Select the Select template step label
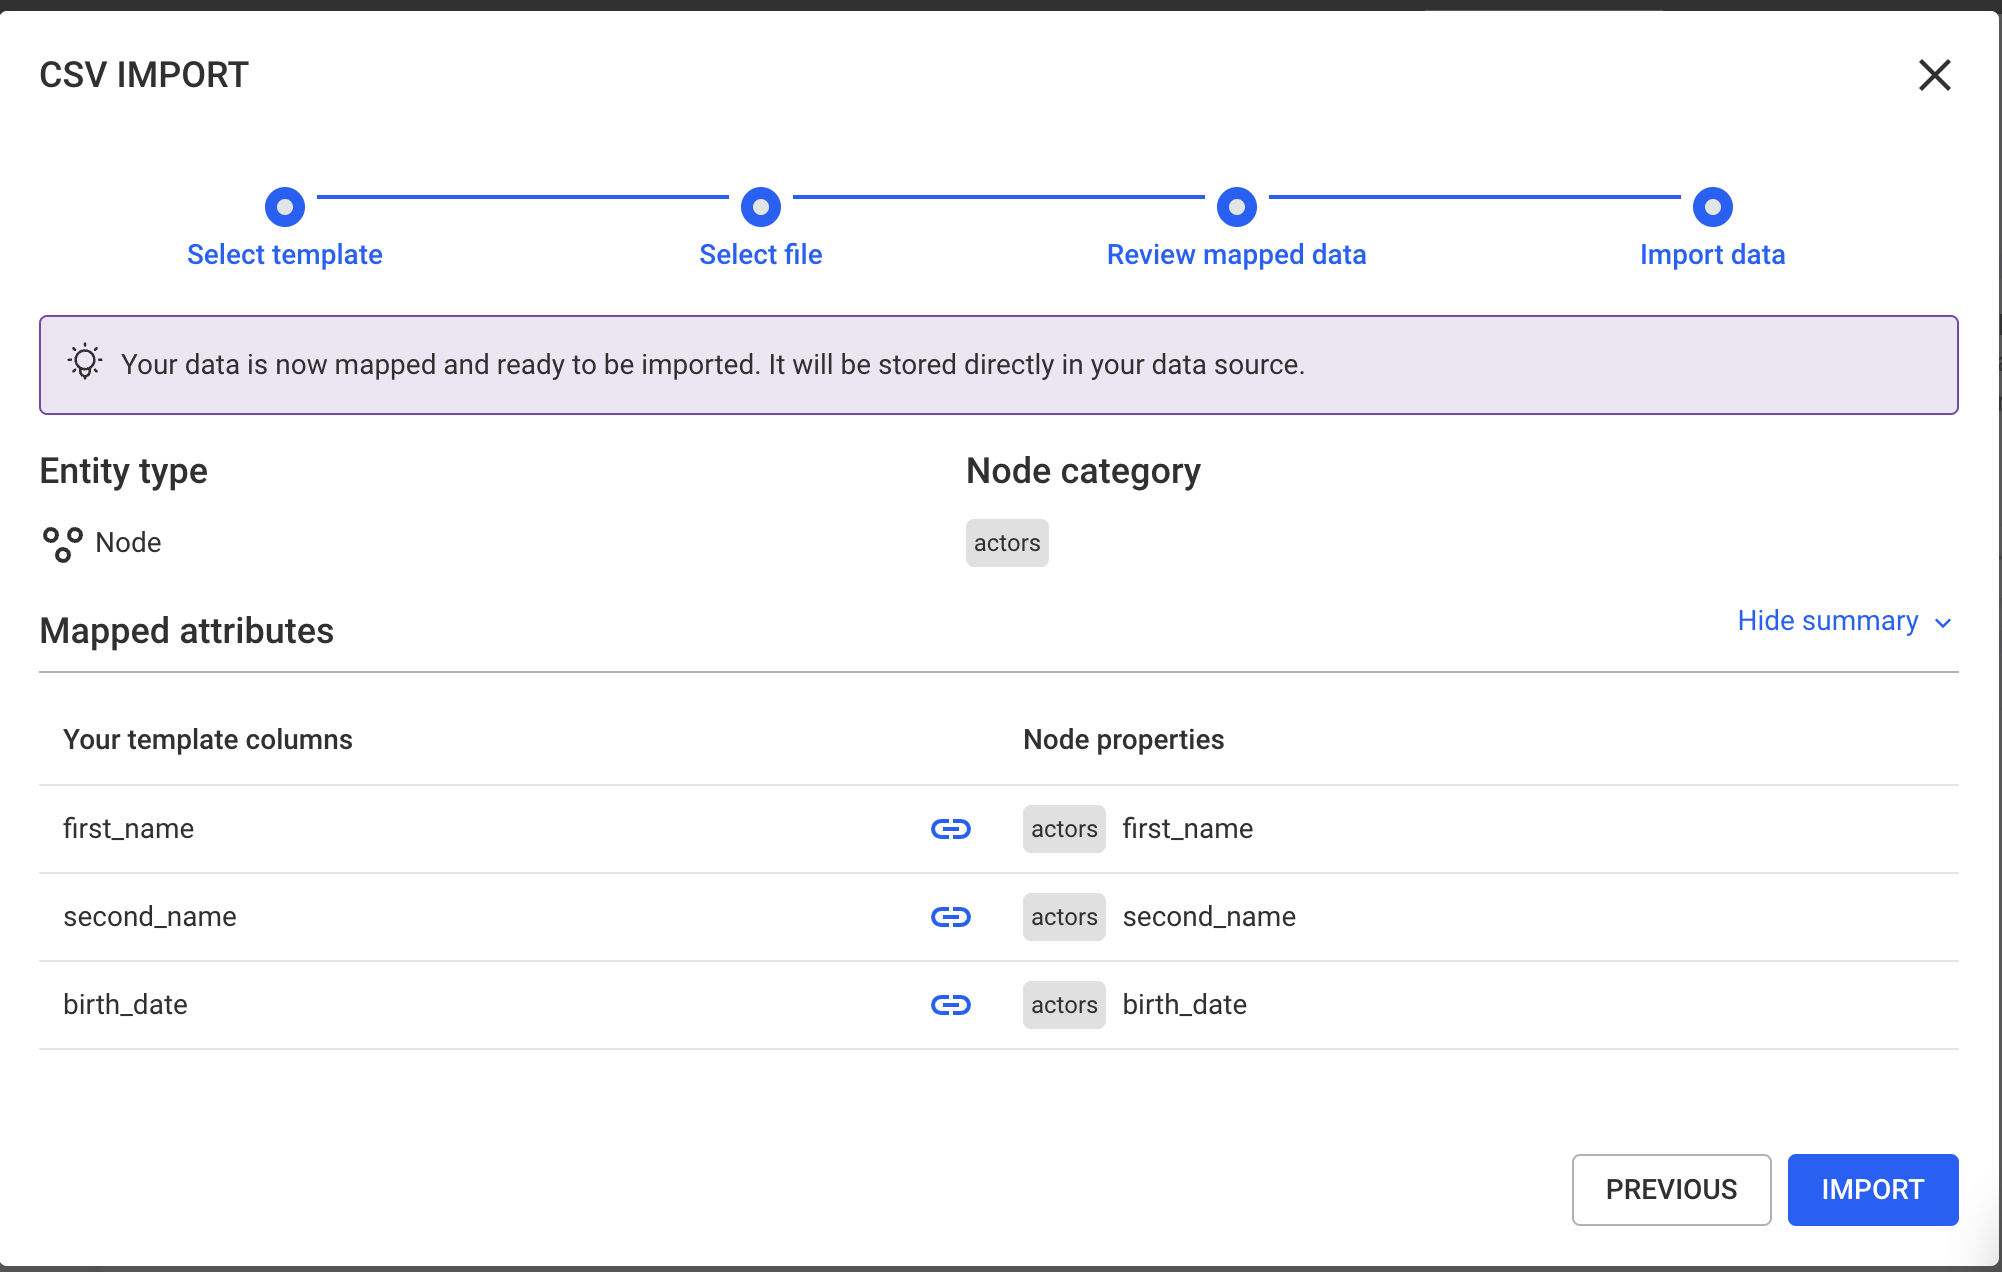 click(285, 255)
